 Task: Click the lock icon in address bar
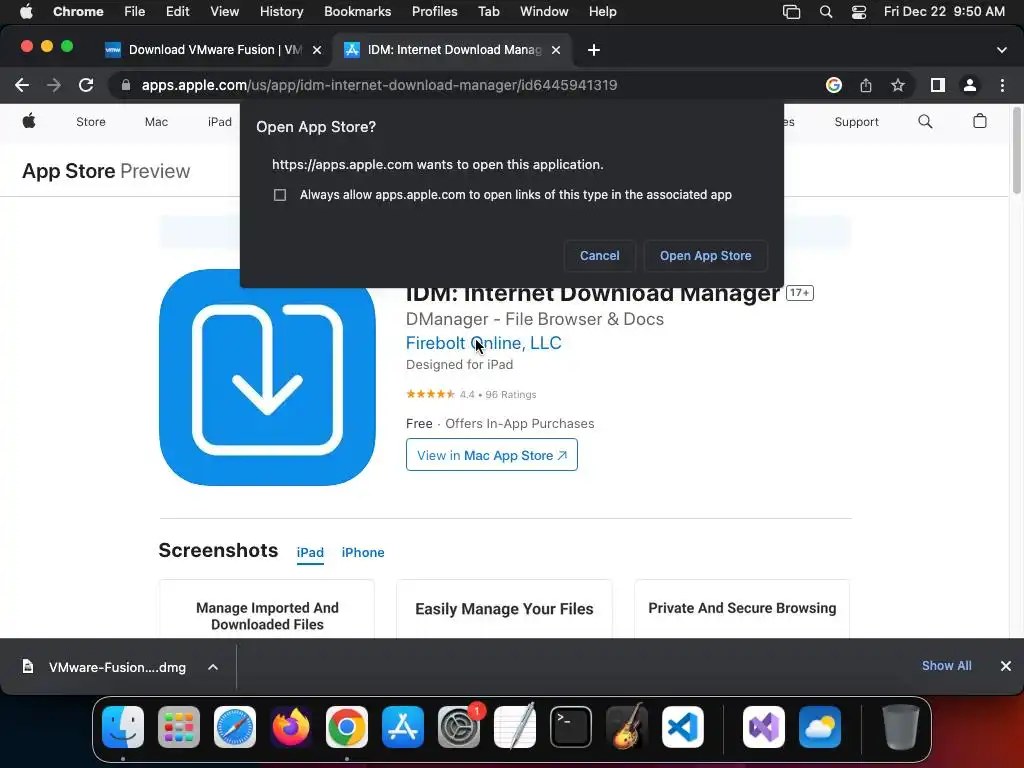click(126, 85)
